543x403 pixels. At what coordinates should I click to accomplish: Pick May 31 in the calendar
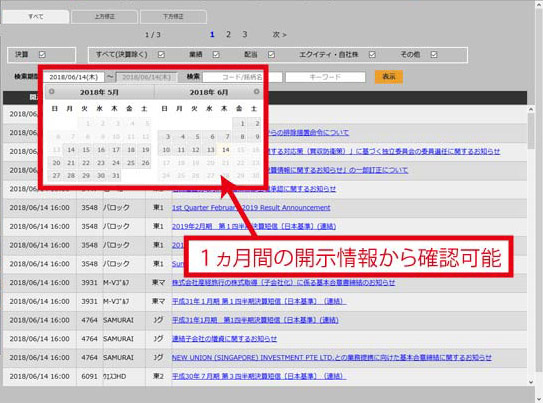click(x=116, y=176)
